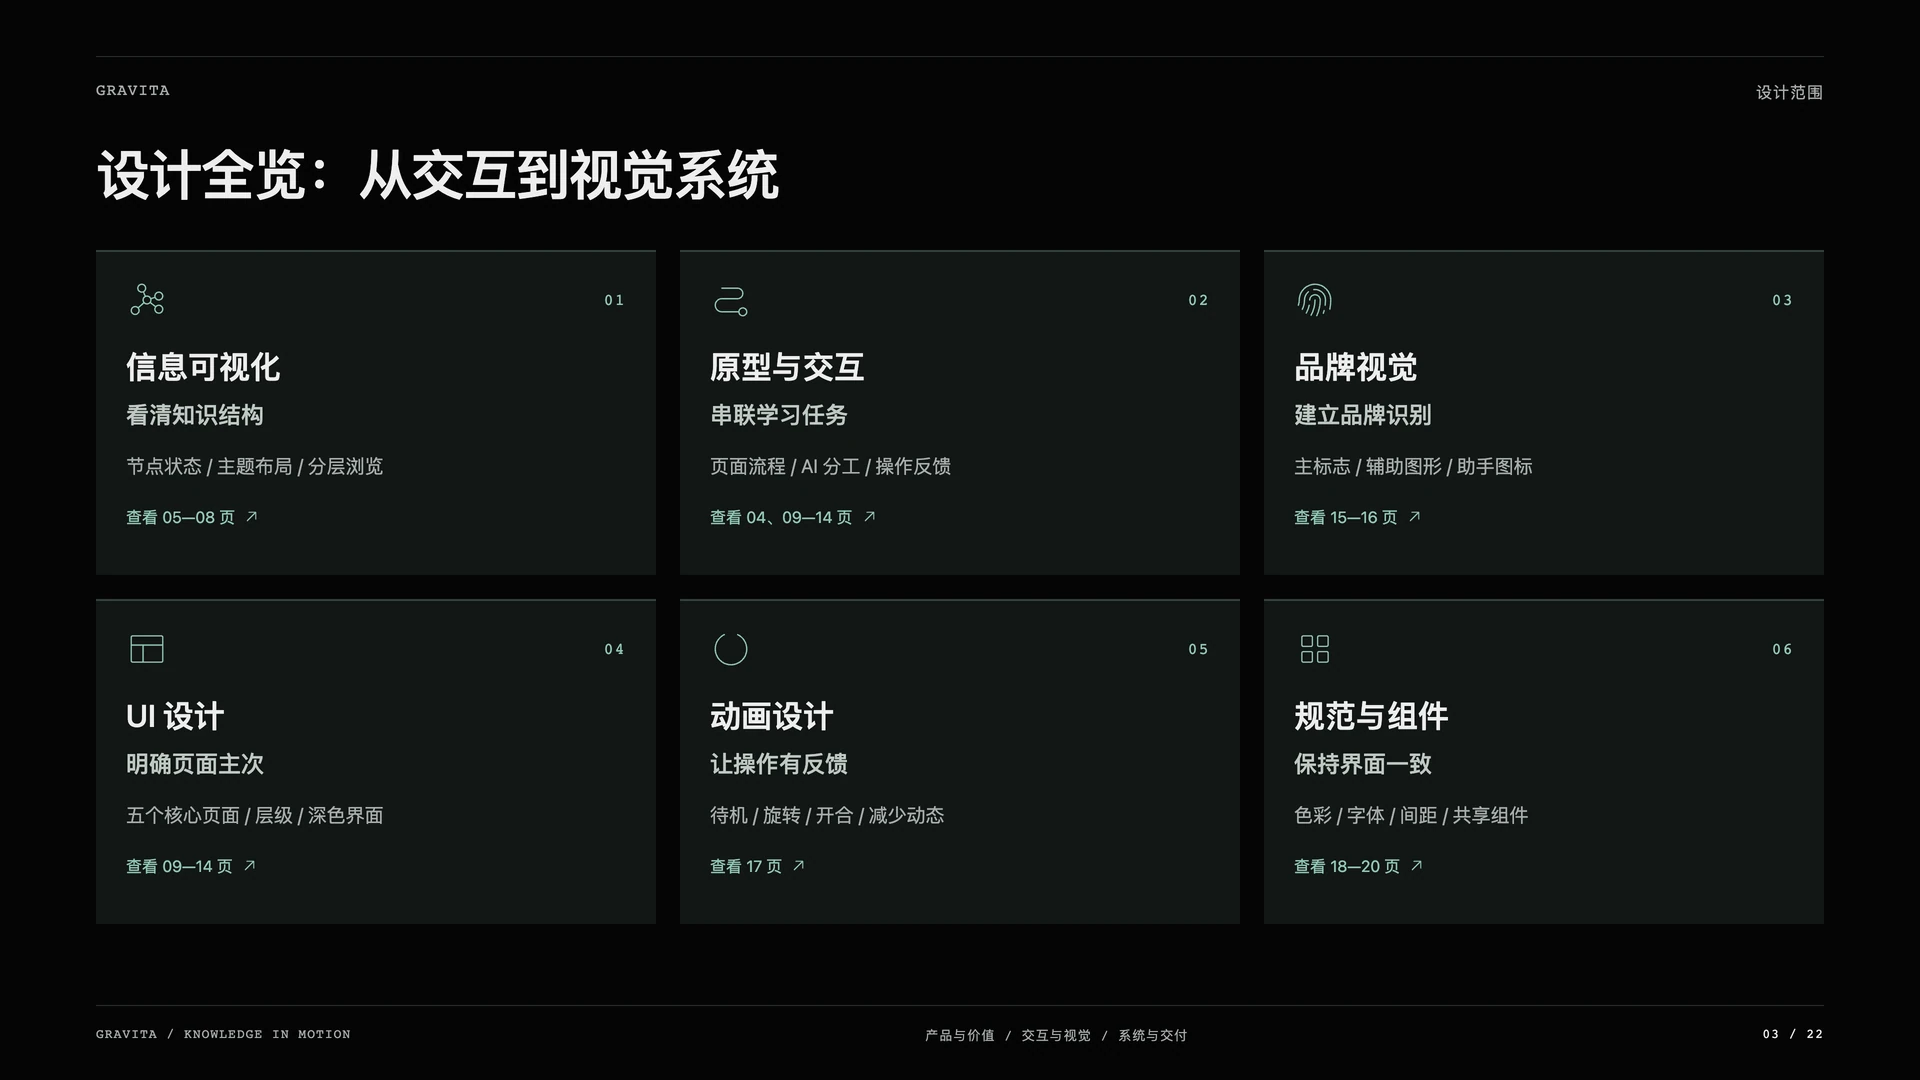This screenshot has height=1080, width=1920.
Task: Click the arrow next to 查看 18—20 页
Action: pyautogui.click(x=1417, y=866)
